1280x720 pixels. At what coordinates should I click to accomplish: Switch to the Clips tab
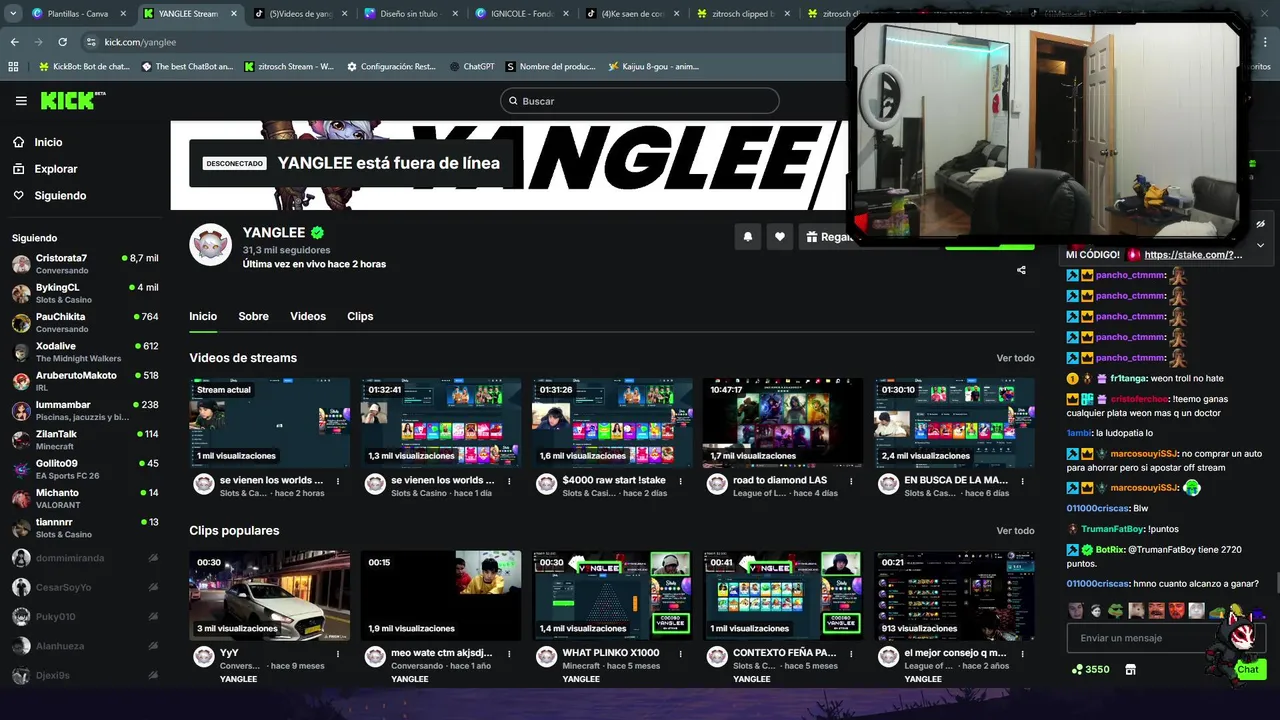360,316
